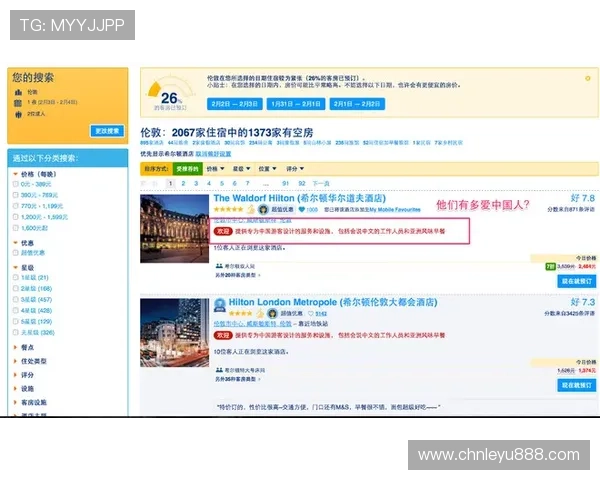This screenshot has width=600, height=480.
Task: Tick the 1,600元起 price checkbox
Action: pos(16,228)
